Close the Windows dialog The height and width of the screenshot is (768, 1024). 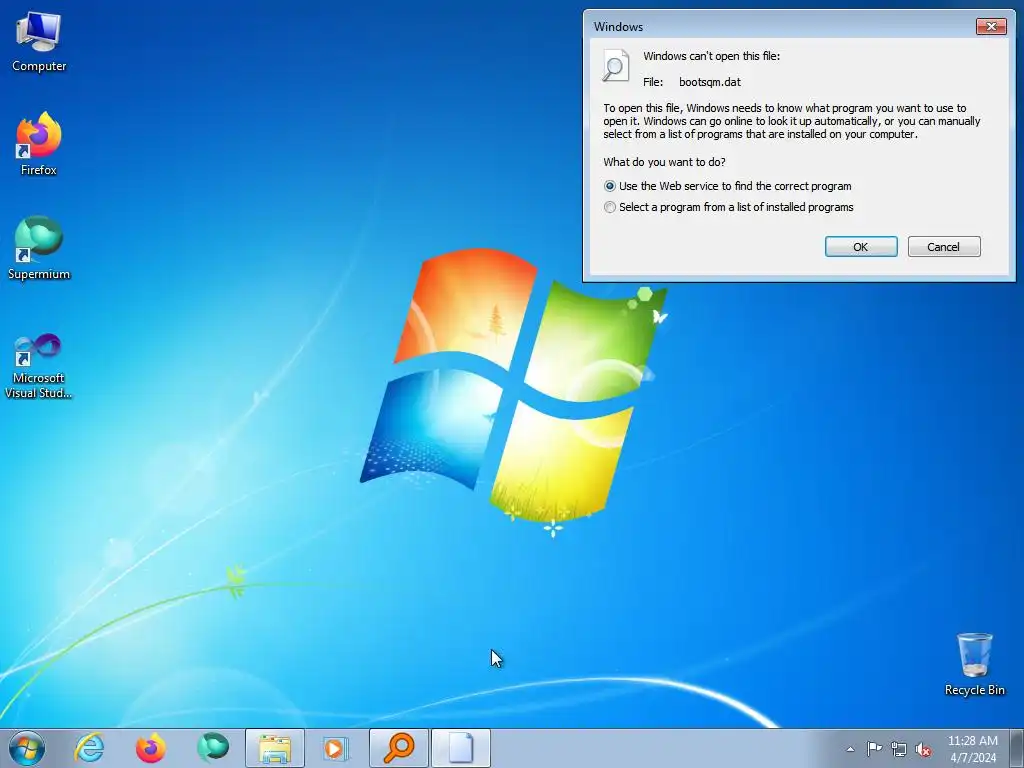991,26
